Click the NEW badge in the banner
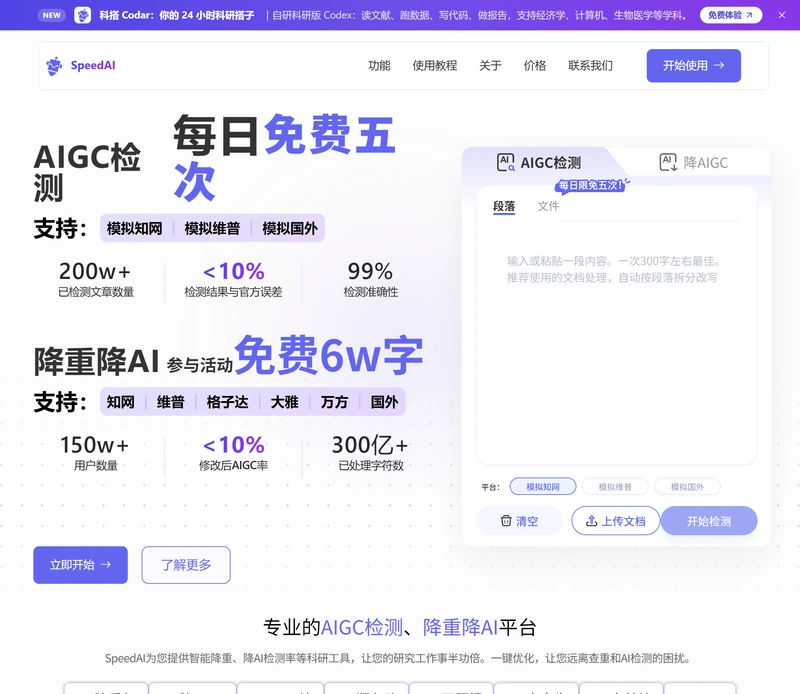This screenshot has height=694, width=800. [x=52, y=15]
